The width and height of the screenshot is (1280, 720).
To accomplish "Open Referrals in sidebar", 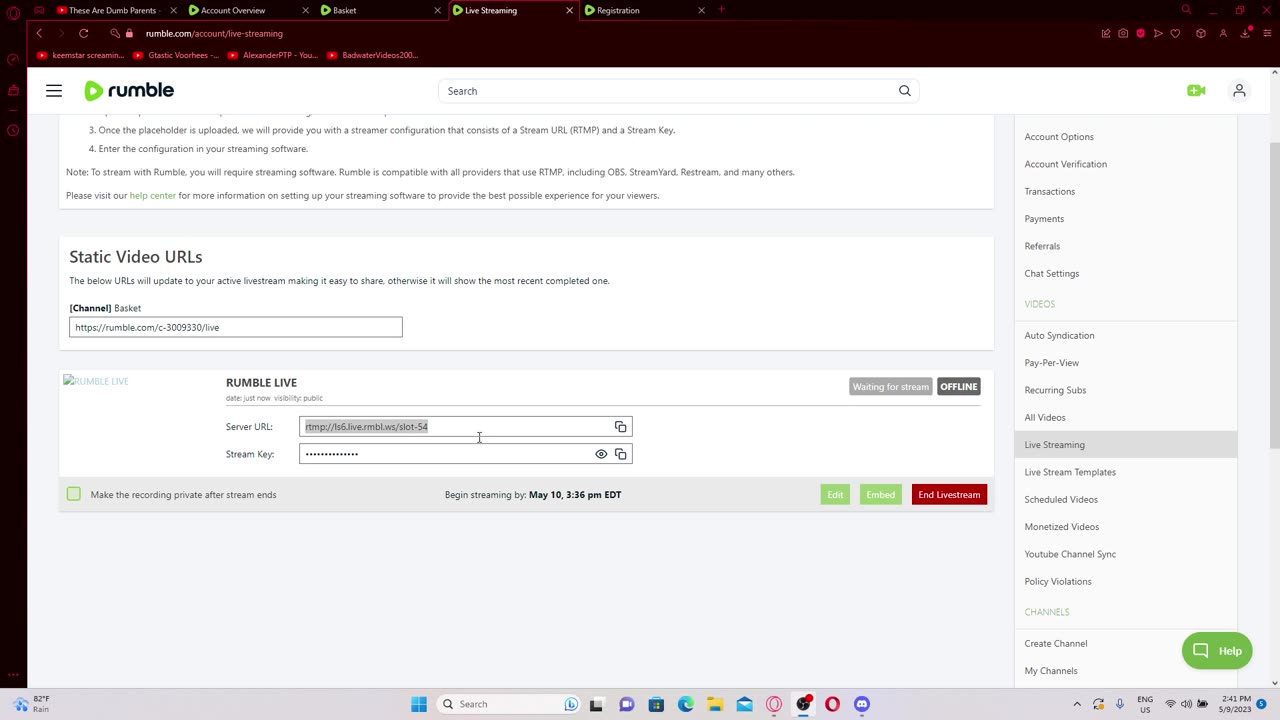I will point(1042,246).
